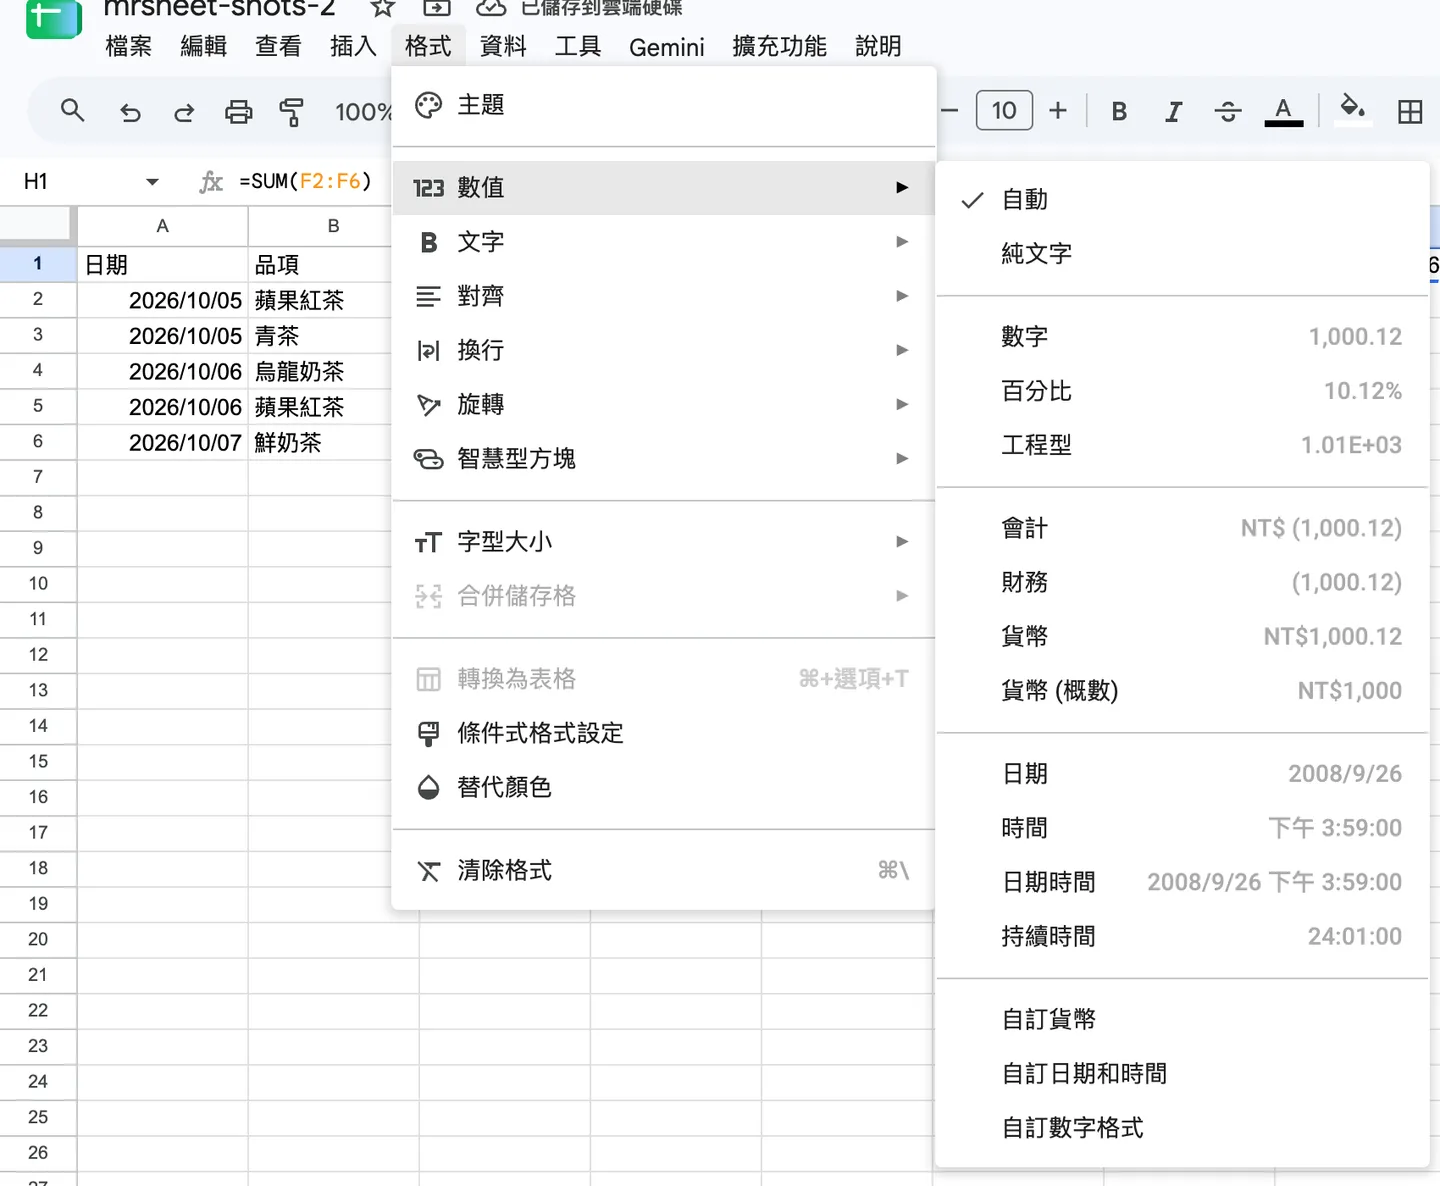Select column A header
This screenshot has height=1186, width=1440.
pos(162,226)
